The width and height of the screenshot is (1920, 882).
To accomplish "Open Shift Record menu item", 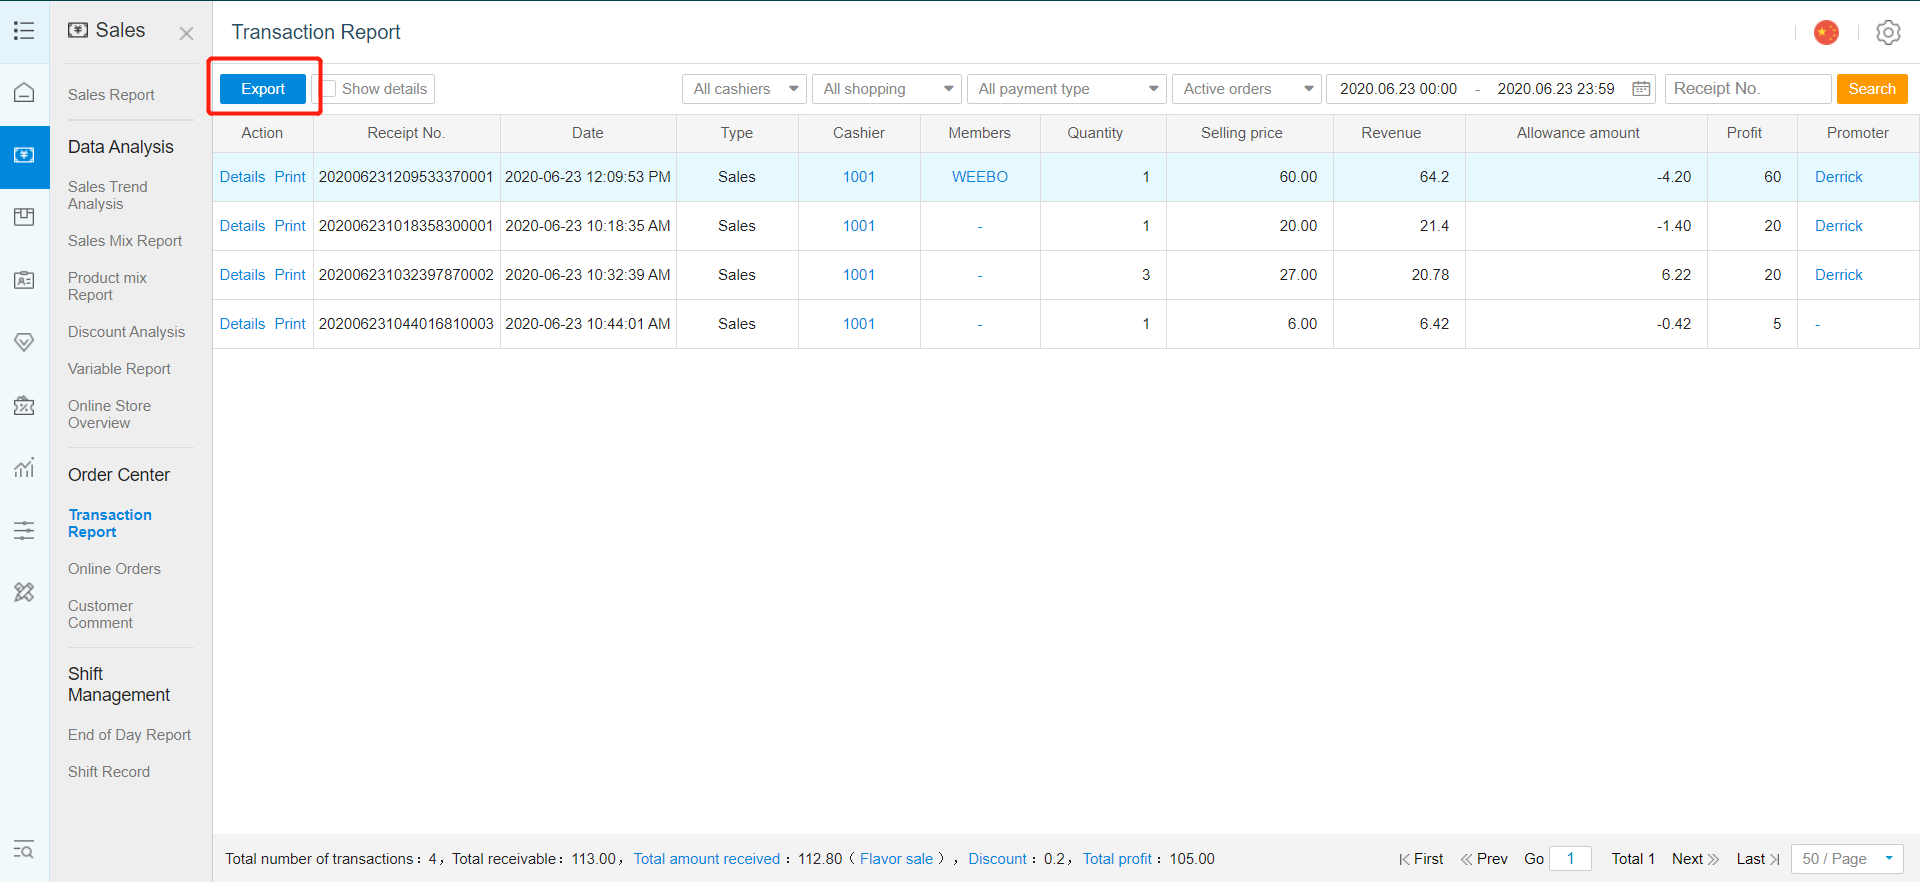I will [x=109, y=772].
